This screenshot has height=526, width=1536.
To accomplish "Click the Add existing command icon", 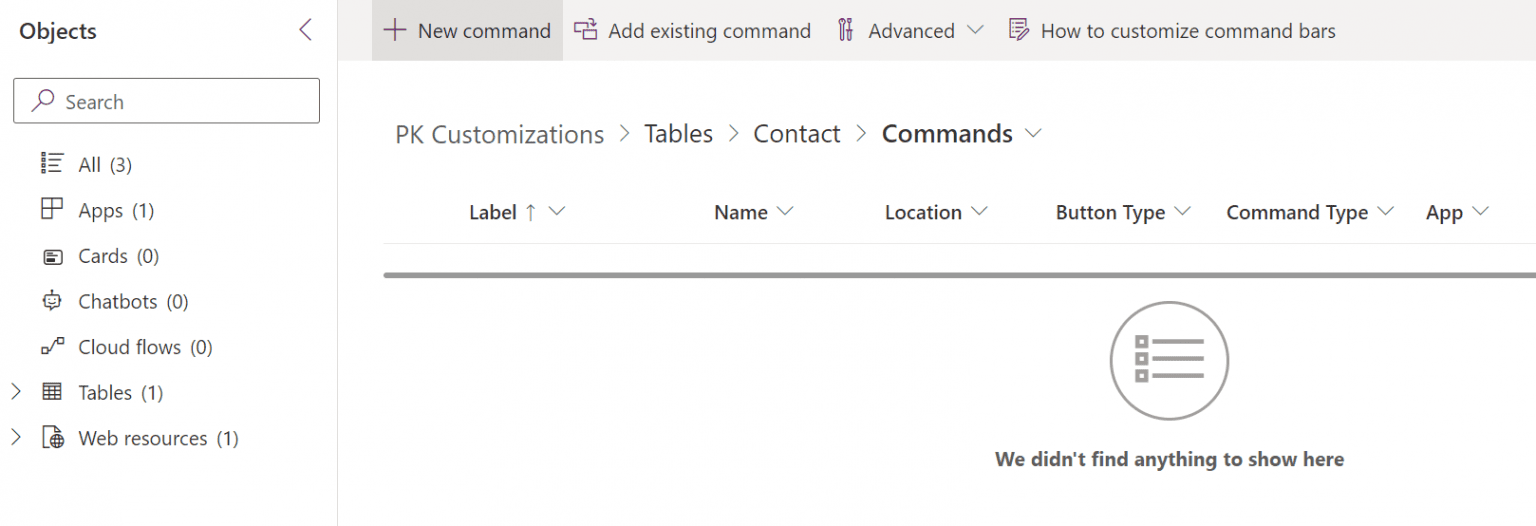I will [x=585, y=31].
